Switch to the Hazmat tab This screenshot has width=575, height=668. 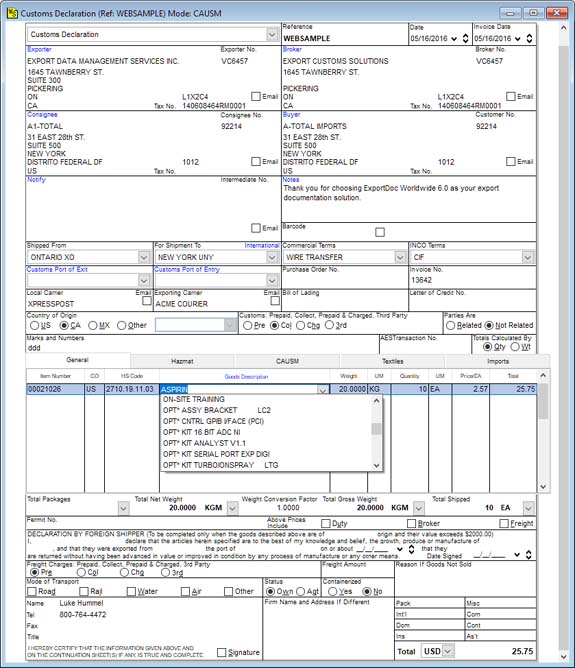coord(182,361)
